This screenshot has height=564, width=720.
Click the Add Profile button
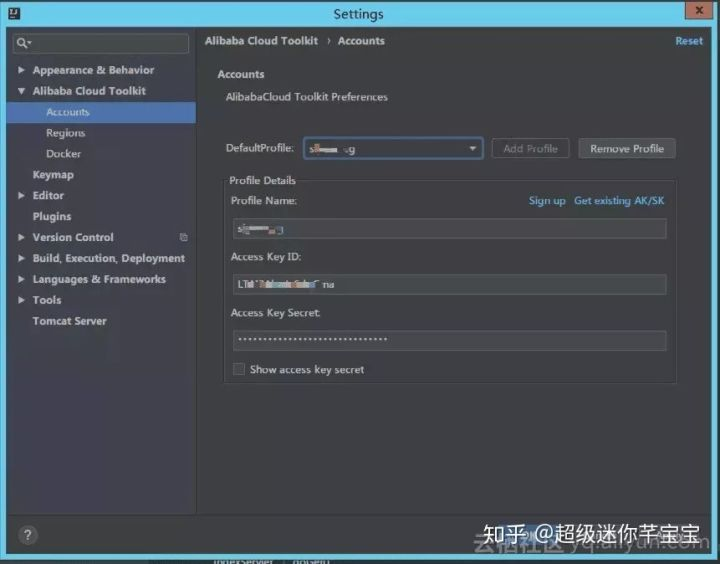pyautogui.click(x=530, y=148)
